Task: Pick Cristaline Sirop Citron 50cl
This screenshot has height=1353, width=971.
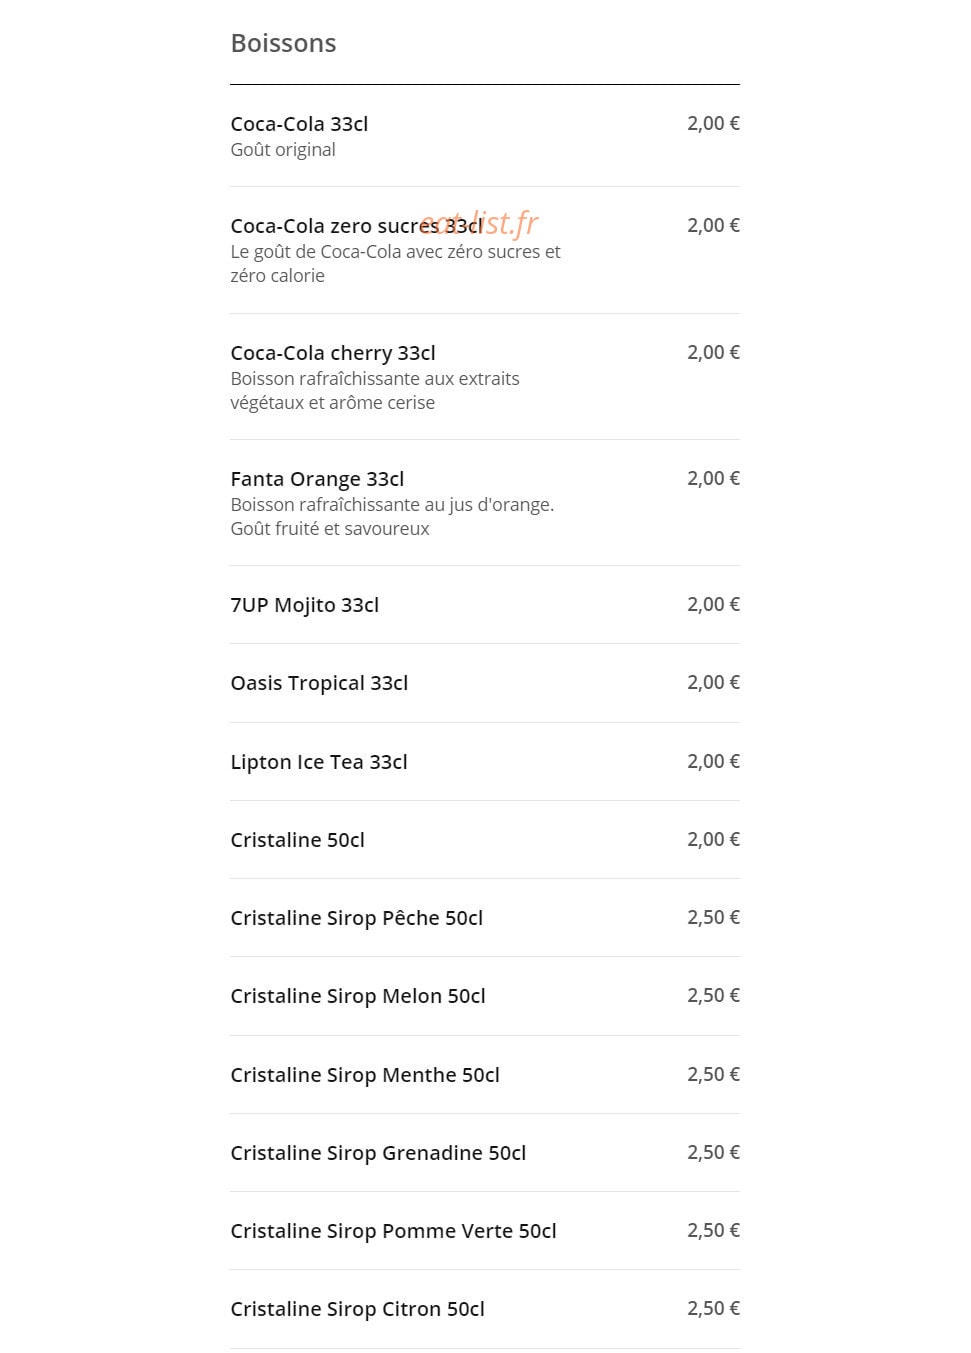Action: (x=485, y=1309)
